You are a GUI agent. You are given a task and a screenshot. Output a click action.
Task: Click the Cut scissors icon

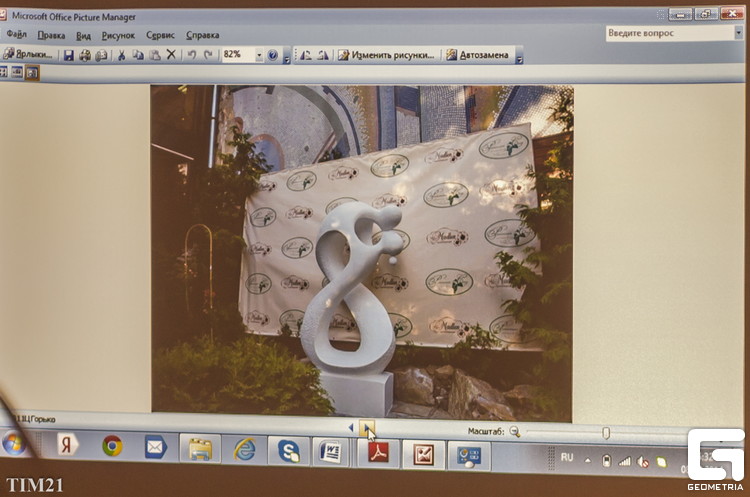click(x=121, y=55)
